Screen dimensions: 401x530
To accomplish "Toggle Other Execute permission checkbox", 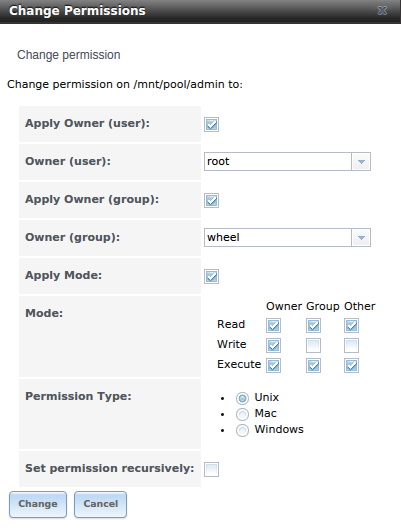I will pyautogui.click(x=351, y=365).
